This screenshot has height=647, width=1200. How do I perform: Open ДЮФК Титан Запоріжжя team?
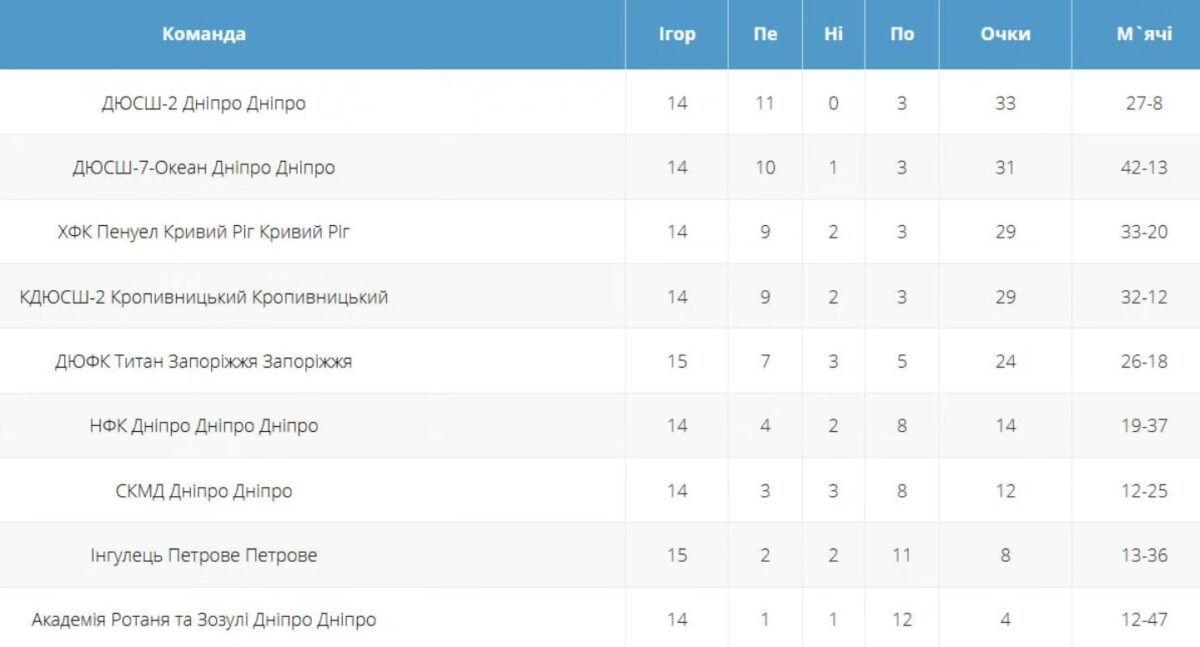[x=204, y=361]
